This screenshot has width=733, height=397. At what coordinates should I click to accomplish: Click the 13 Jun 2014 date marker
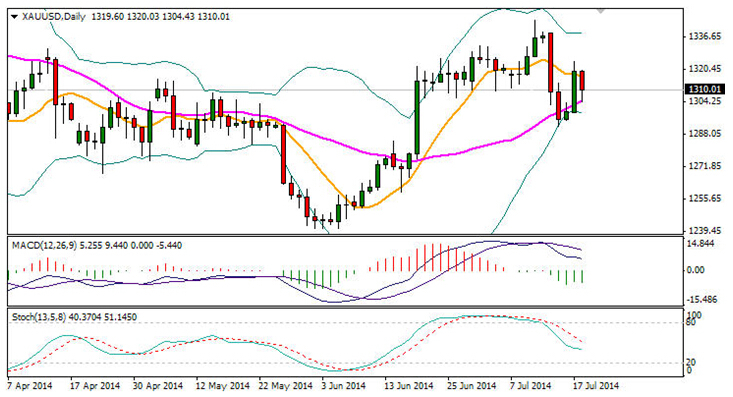point(409,386)
